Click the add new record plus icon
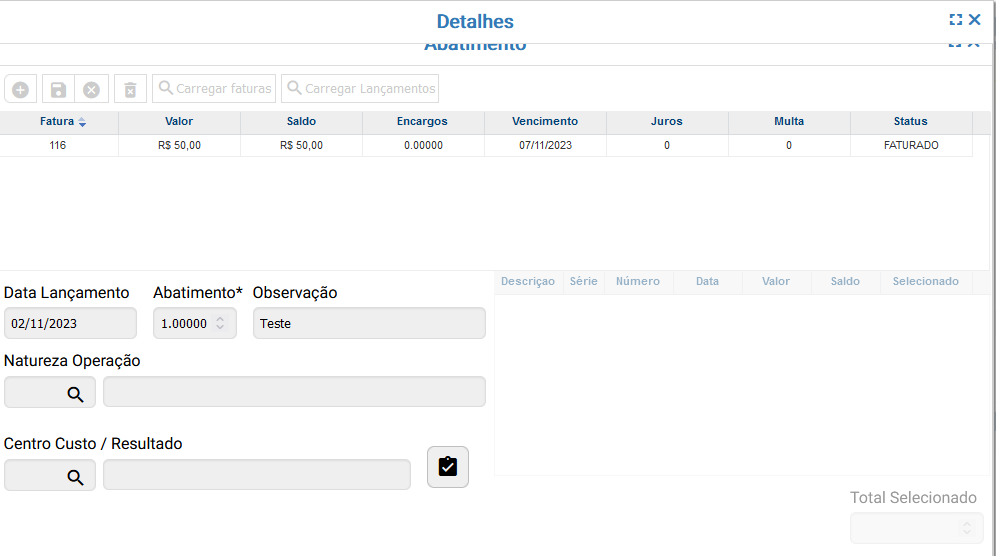This screenshot has height=556, width=996. pos(20,89)
